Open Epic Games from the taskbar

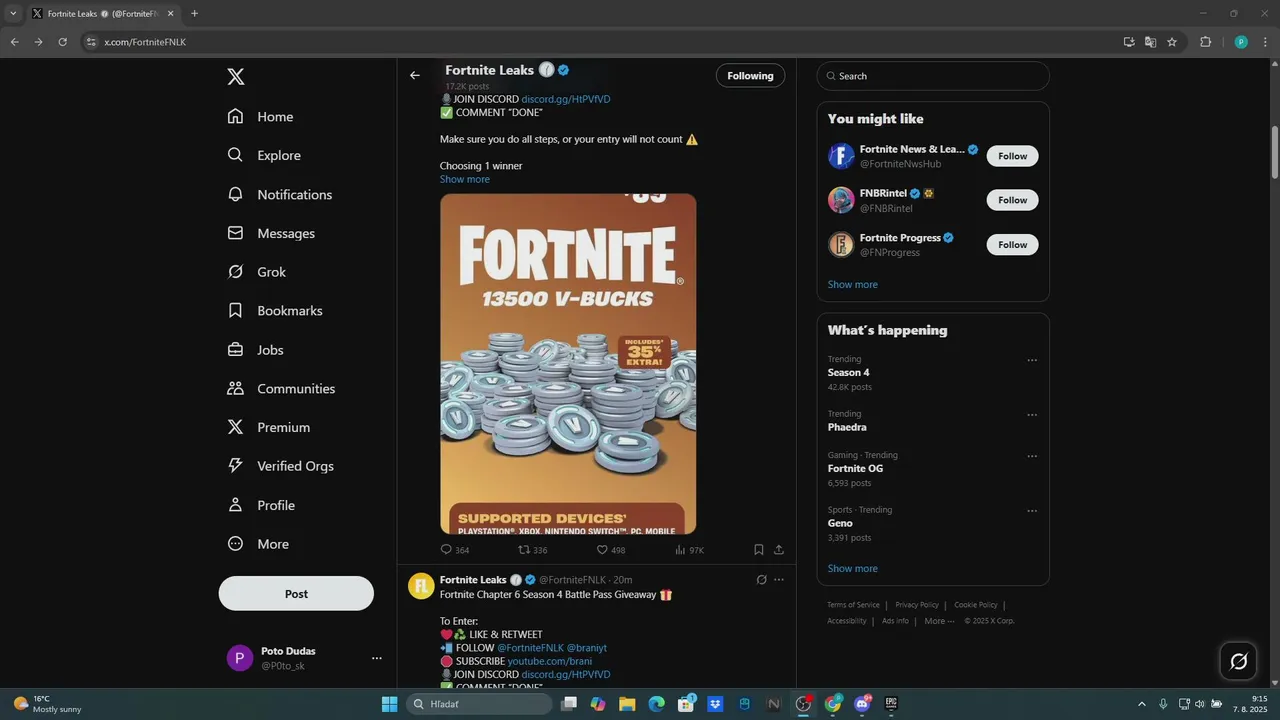tap(891, 704)
